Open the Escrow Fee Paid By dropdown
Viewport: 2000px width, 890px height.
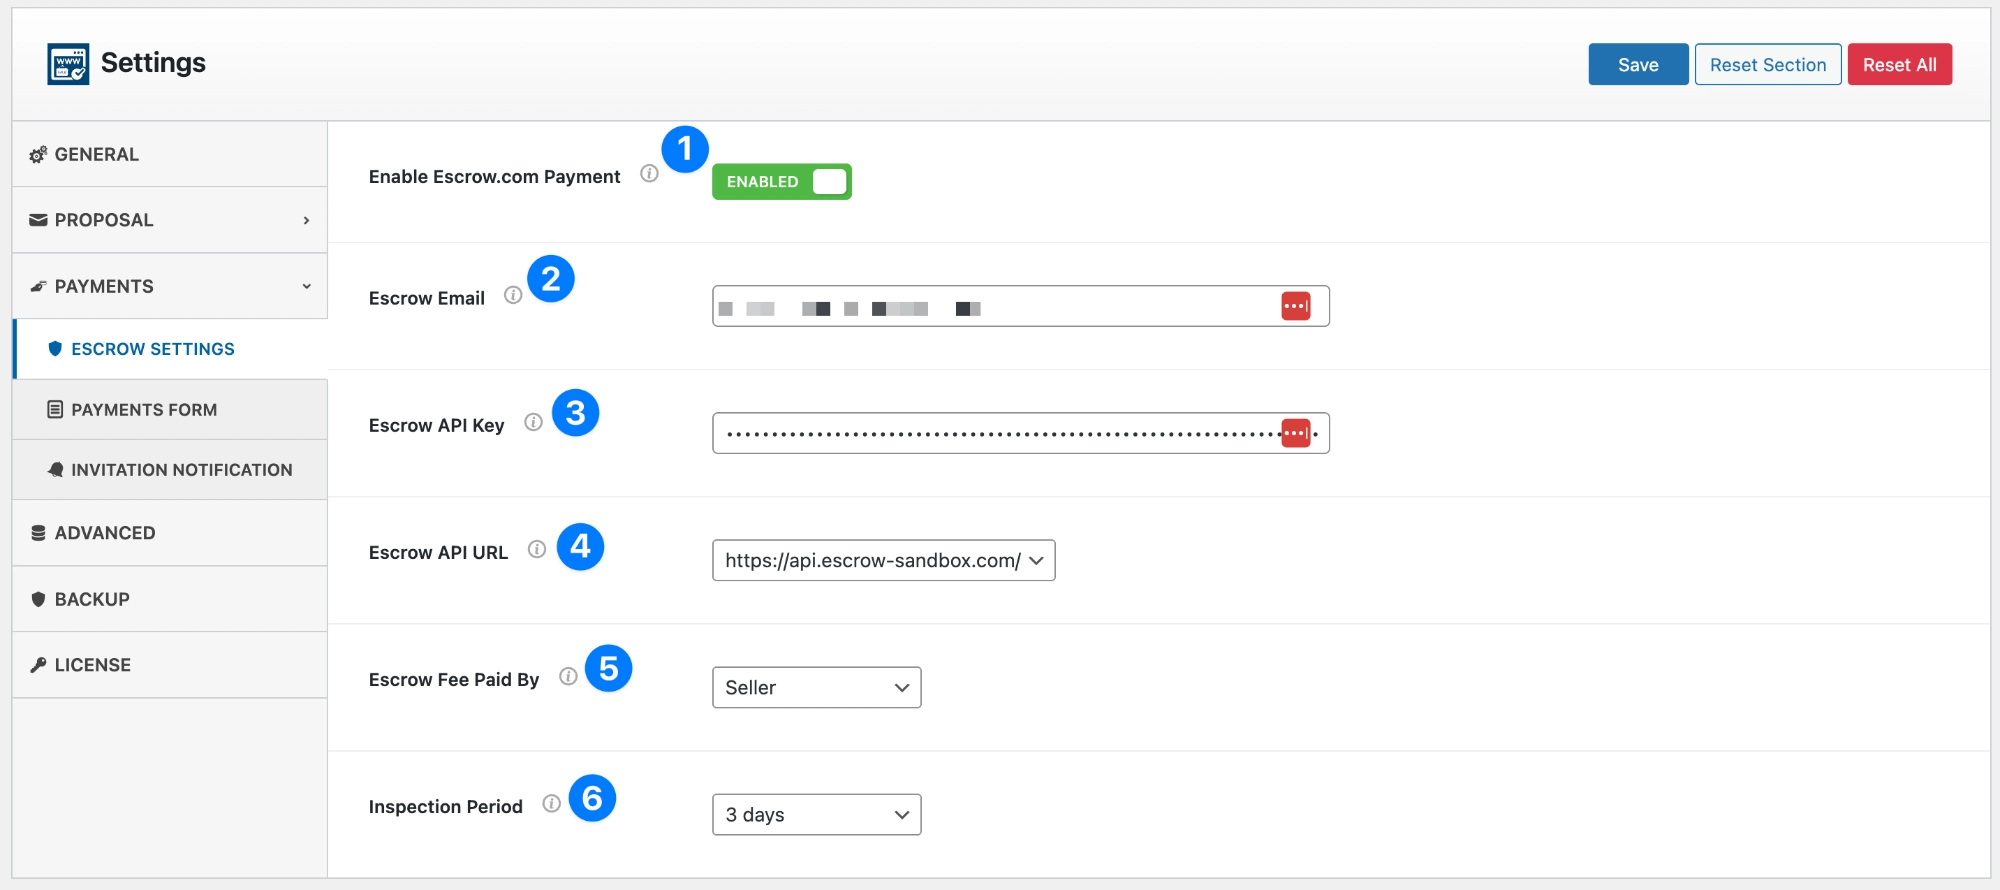[817, 688]
